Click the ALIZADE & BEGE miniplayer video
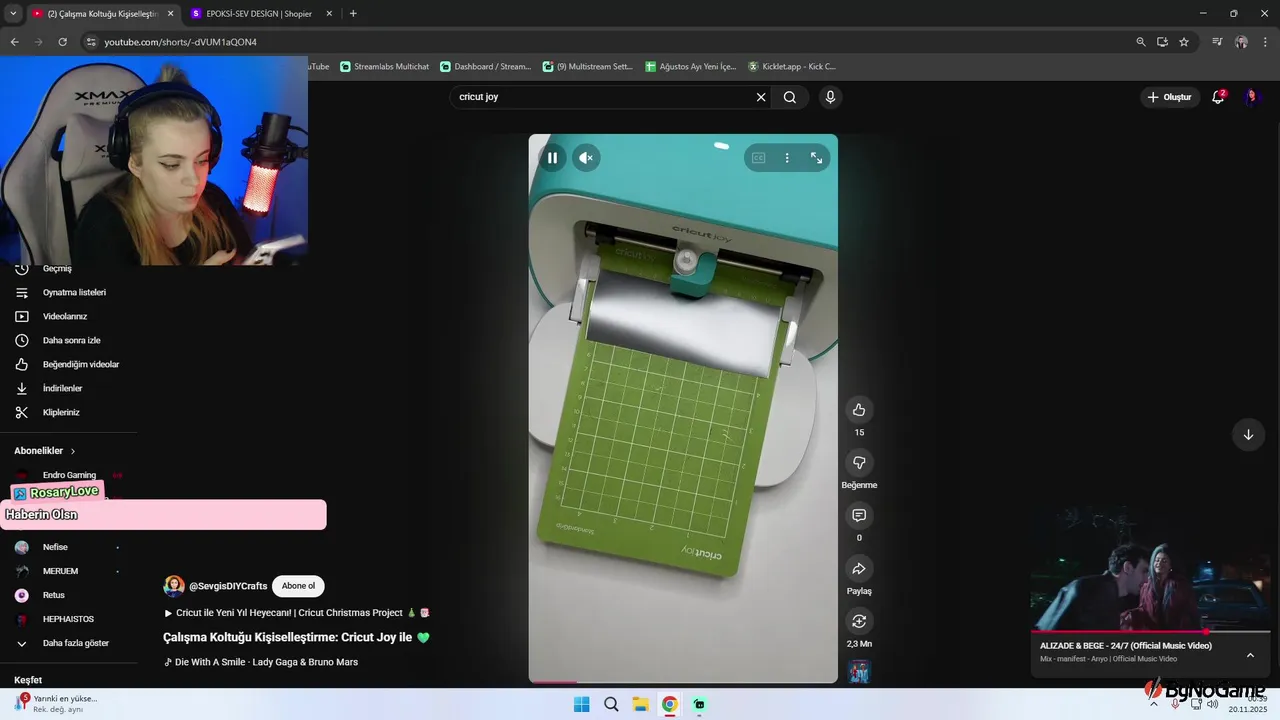1280x720 pixels. [x=1151, y=568]
